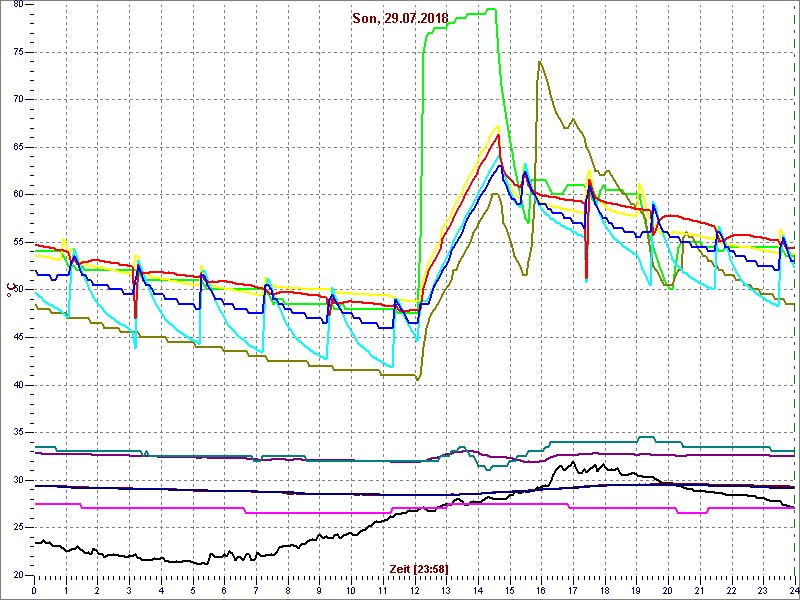Select the 75 temperature axis label

tap(18, 52)
